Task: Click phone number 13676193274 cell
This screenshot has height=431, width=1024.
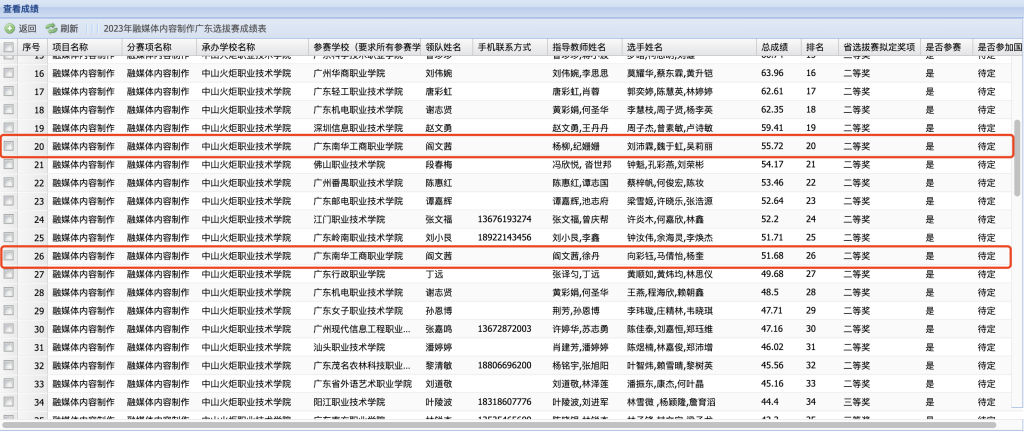Action: tap(505, 219)
